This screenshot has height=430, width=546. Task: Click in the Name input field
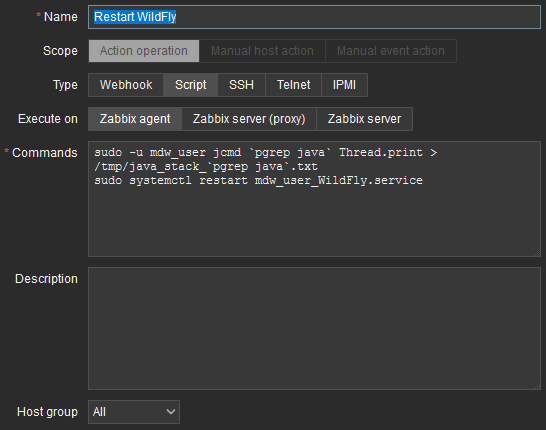(314, 17)
